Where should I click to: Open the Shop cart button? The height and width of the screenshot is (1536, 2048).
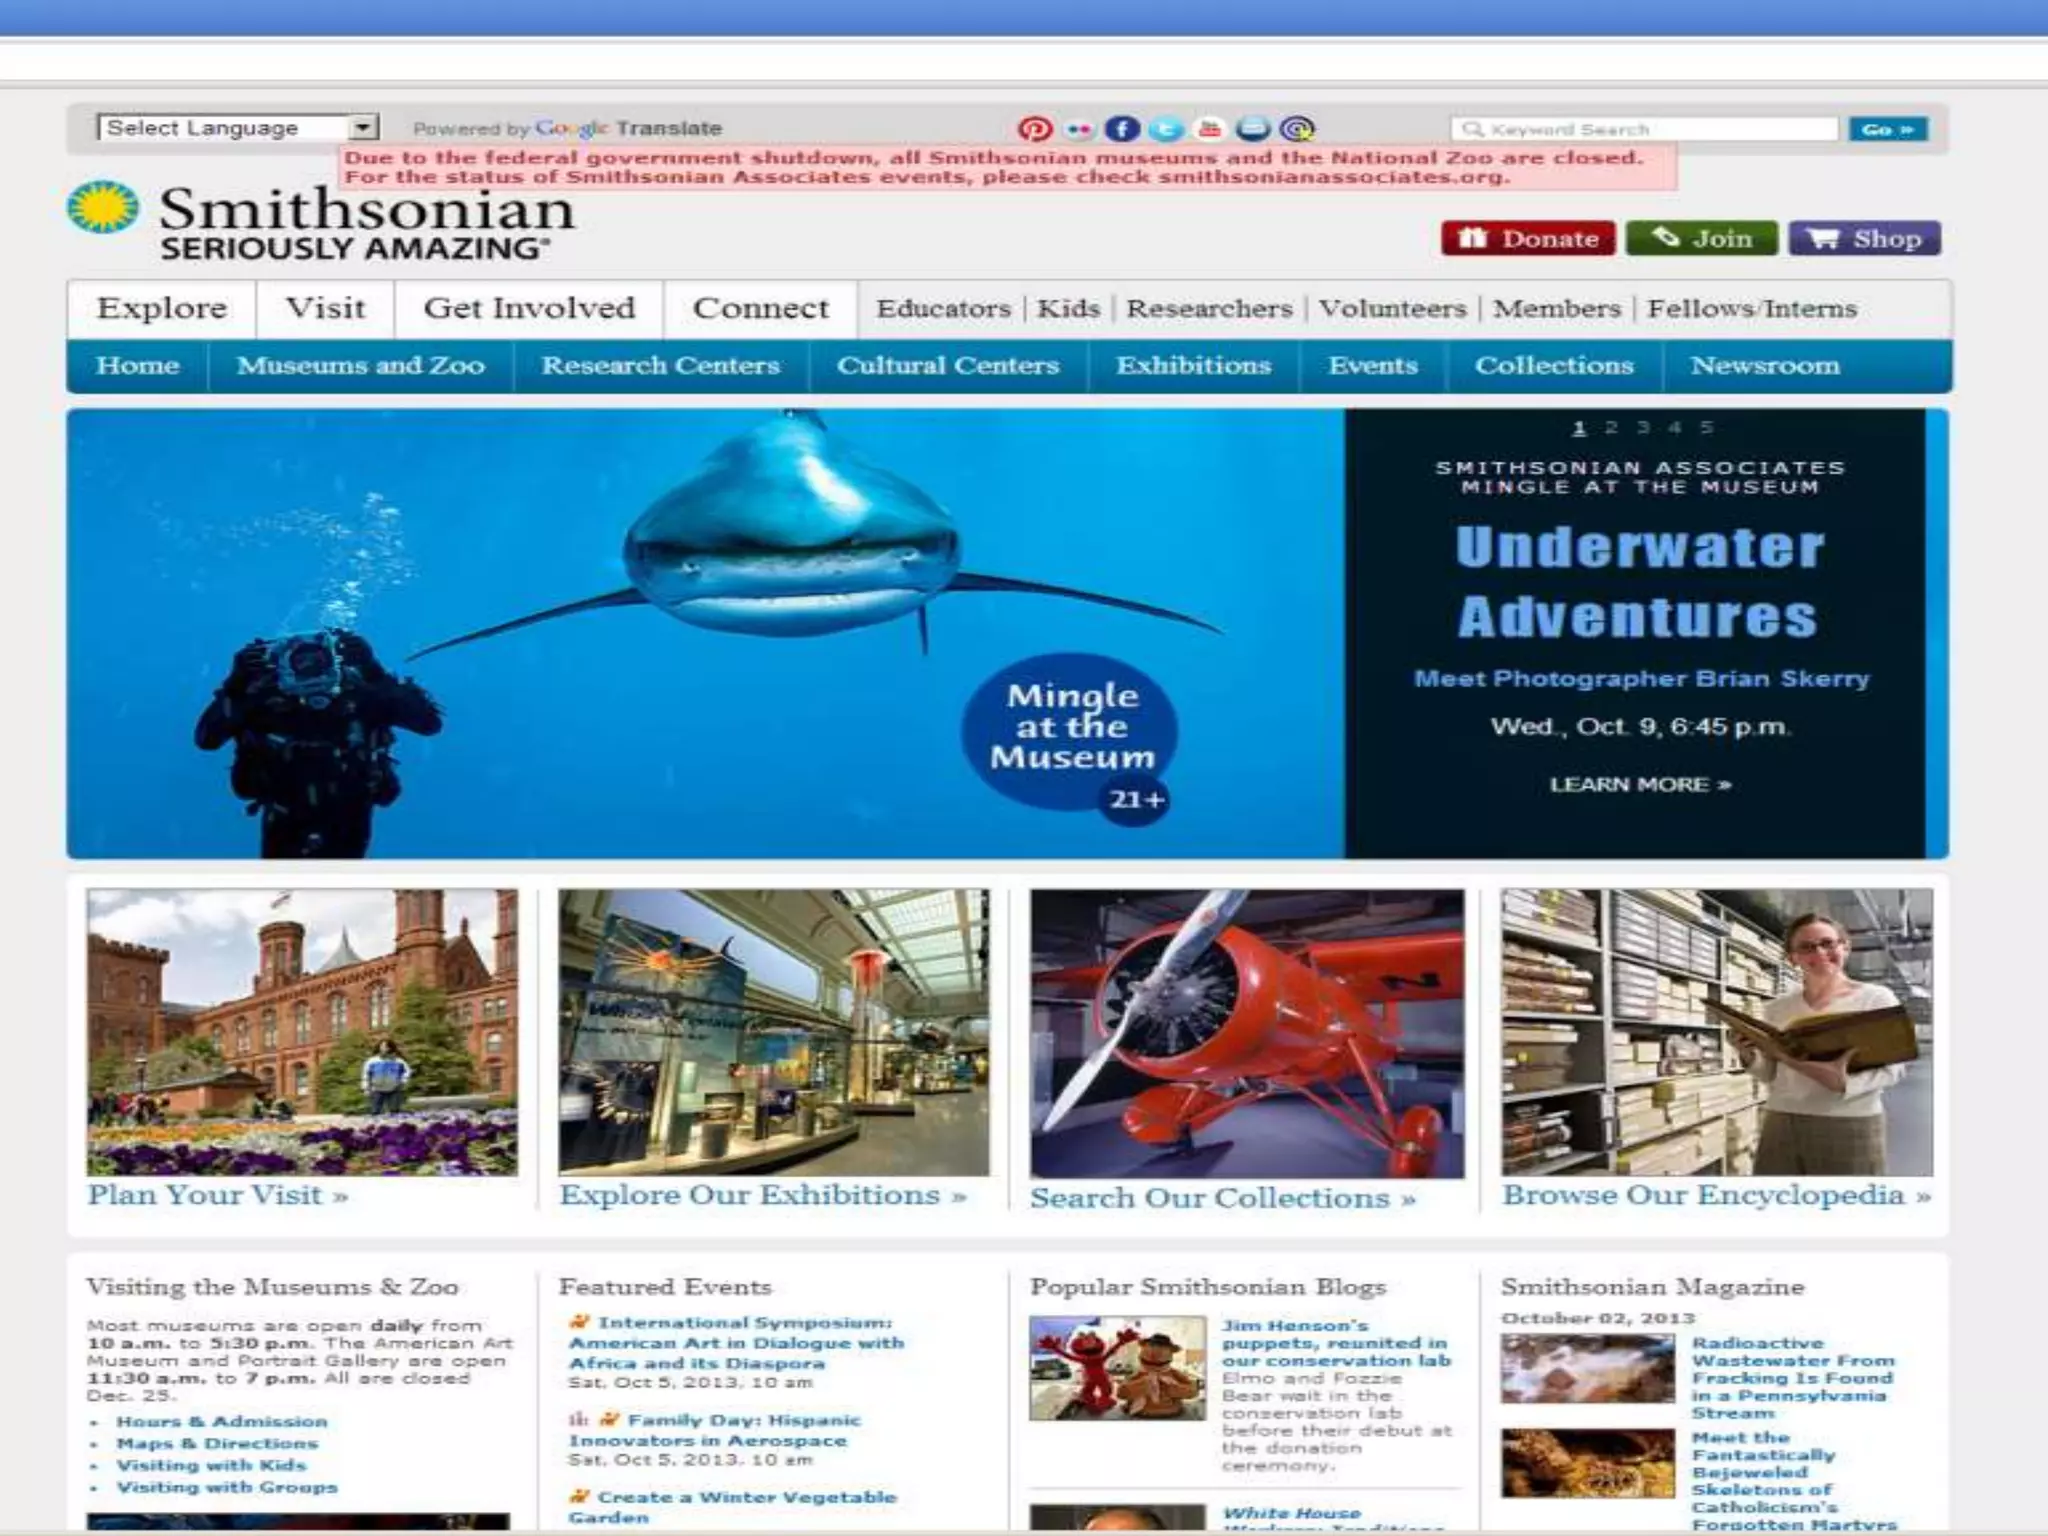click(x=1864, y=239)
